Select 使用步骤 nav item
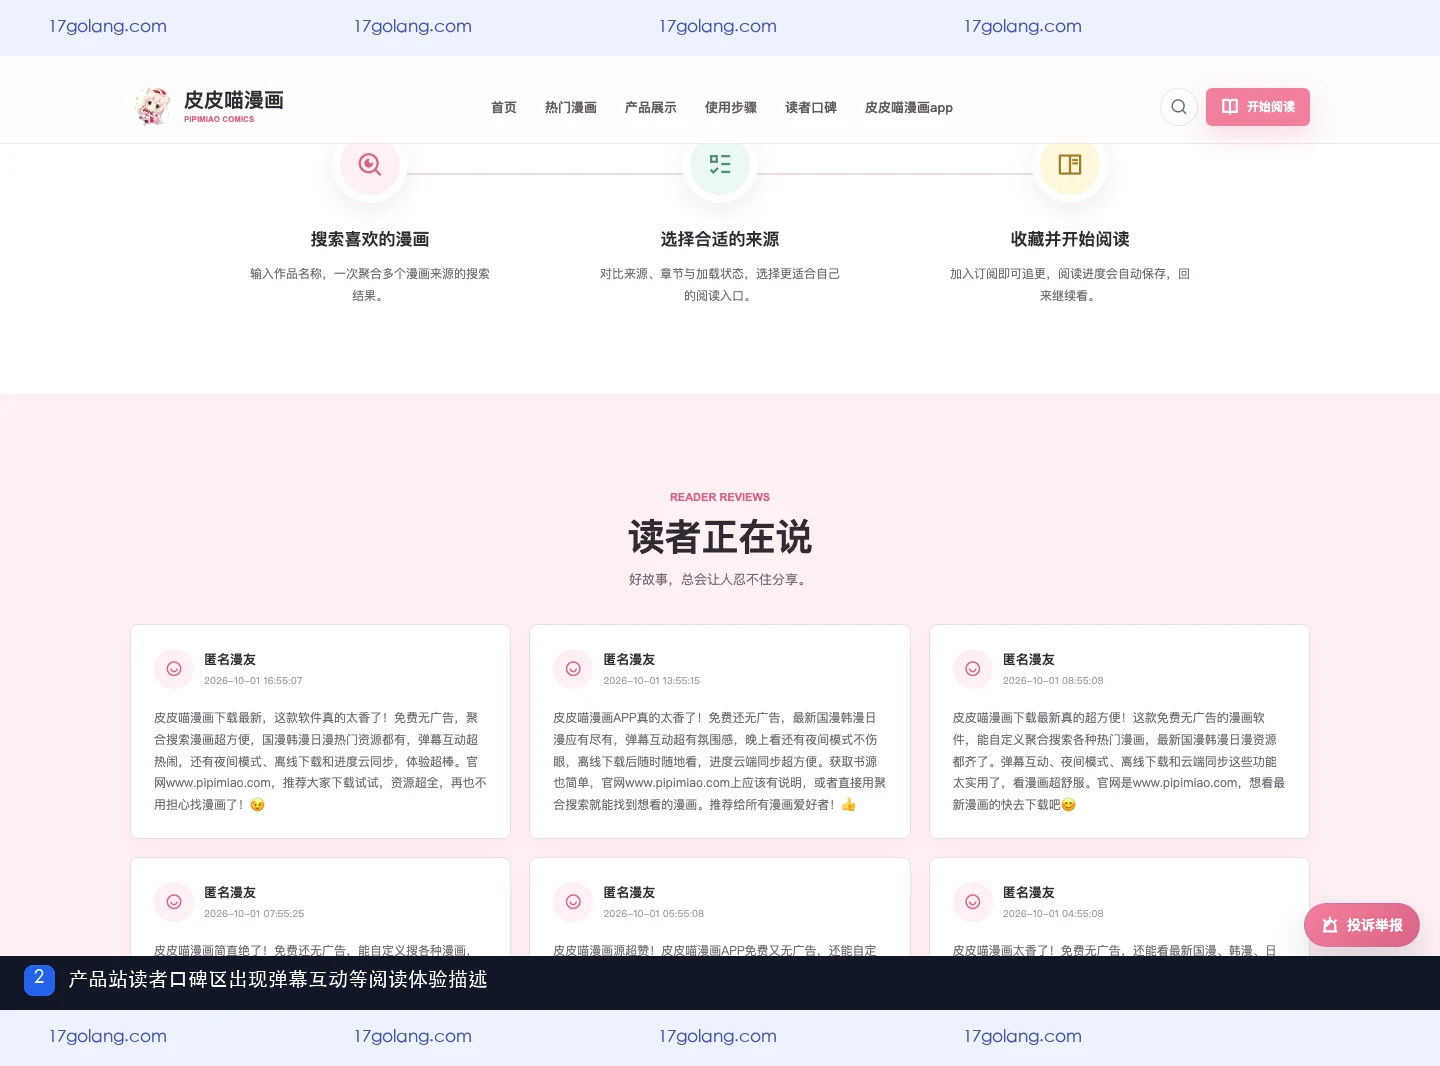This screenshot has width=1440, height=1066. click(x=731, y=108)
